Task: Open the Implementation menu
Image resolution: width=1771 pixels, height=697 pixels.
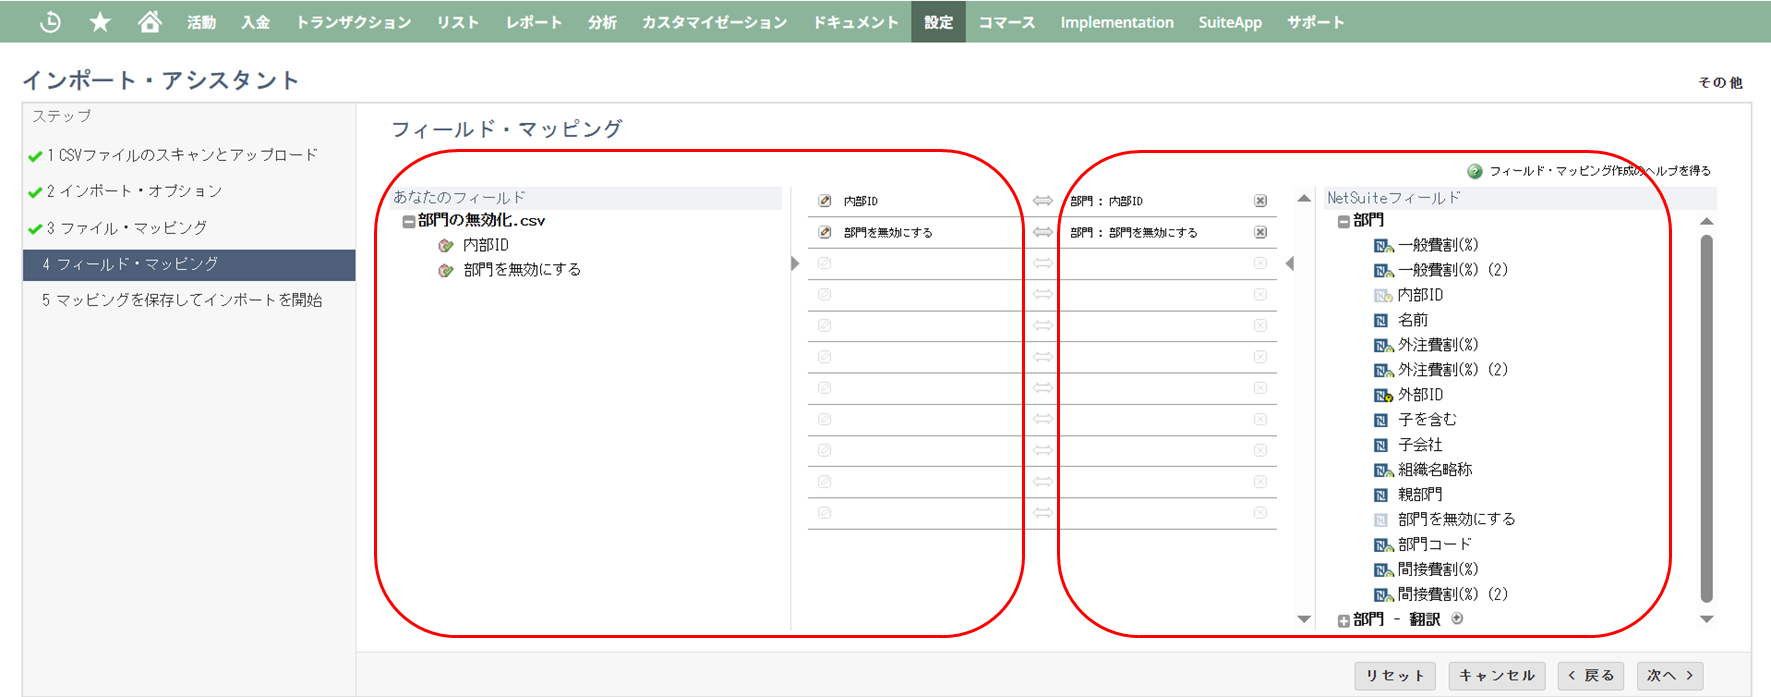Action: [1117, 22]
